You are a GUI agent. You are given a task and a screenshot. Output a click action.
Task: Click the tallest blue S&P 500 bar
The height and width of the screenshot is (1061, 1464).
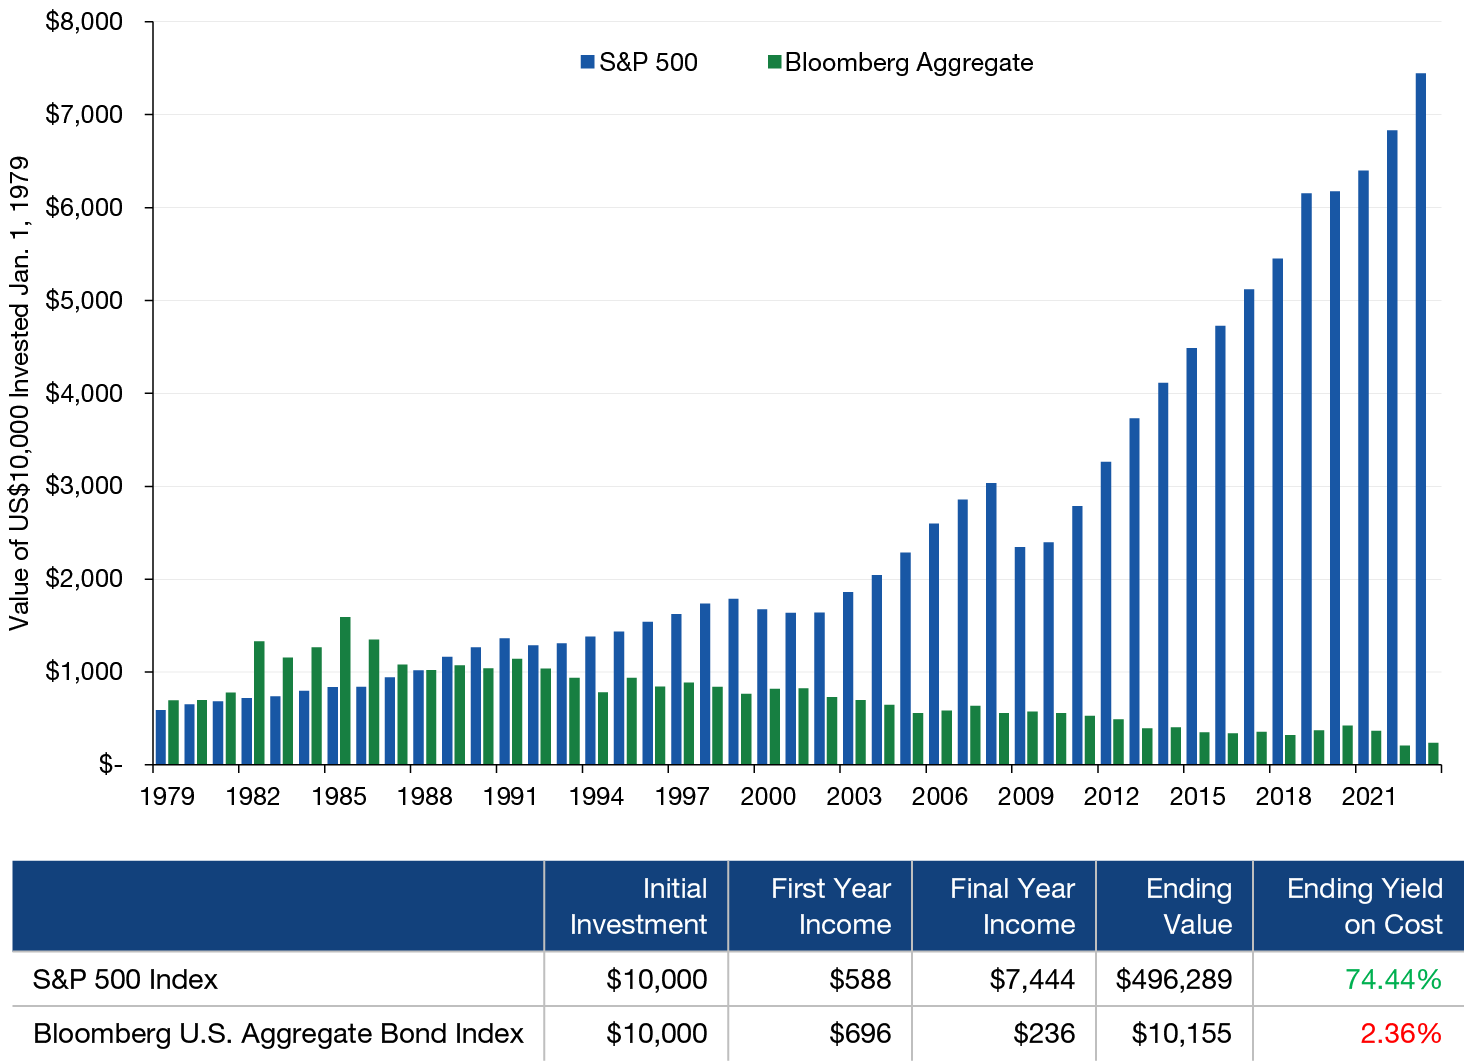coord(1420,420)
